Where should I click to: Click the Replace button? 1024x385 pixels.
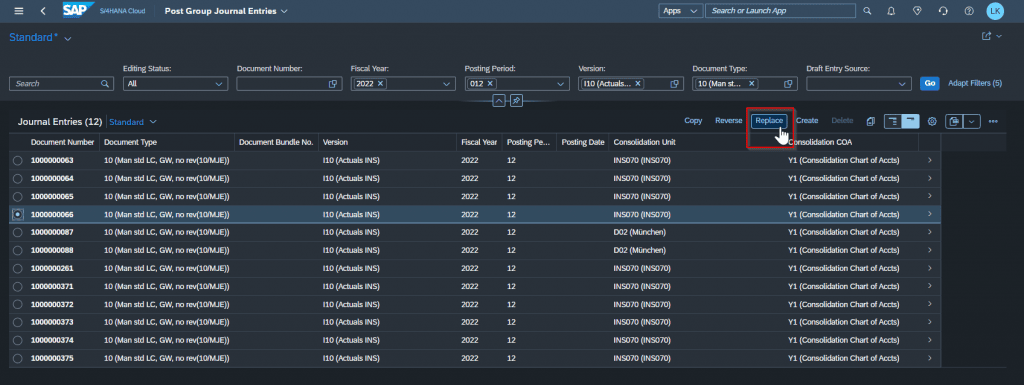(x=769, y=121)
